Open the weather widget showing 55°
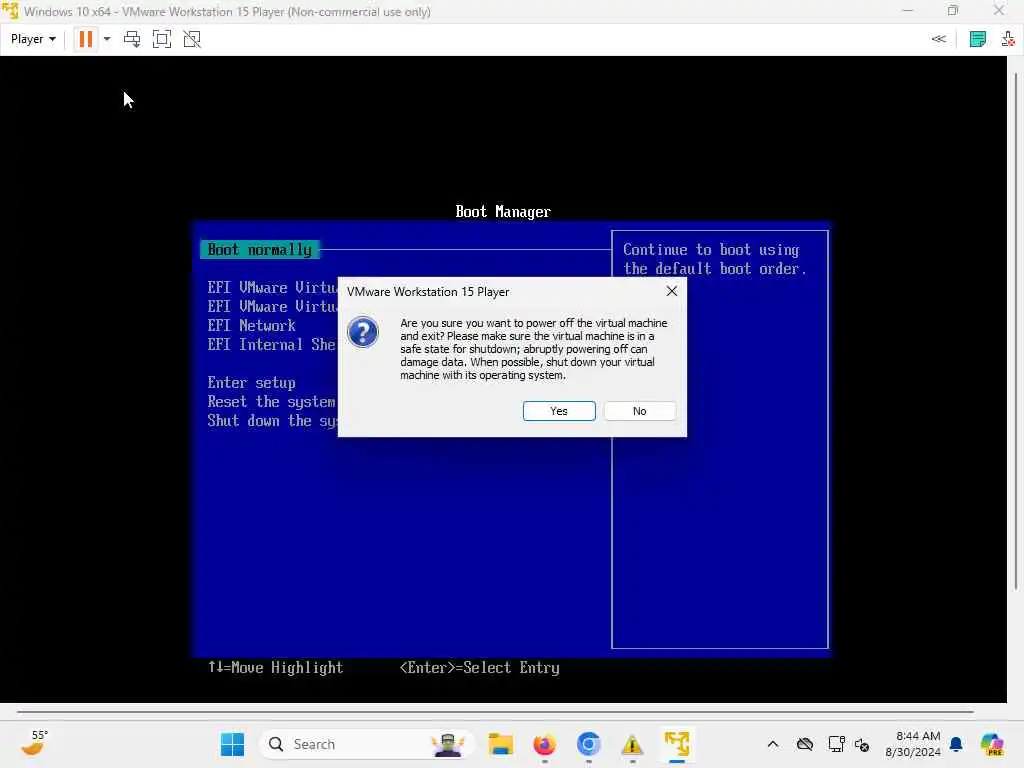Viewport: 1024px width, 768px height. click(x=35, y=743)
